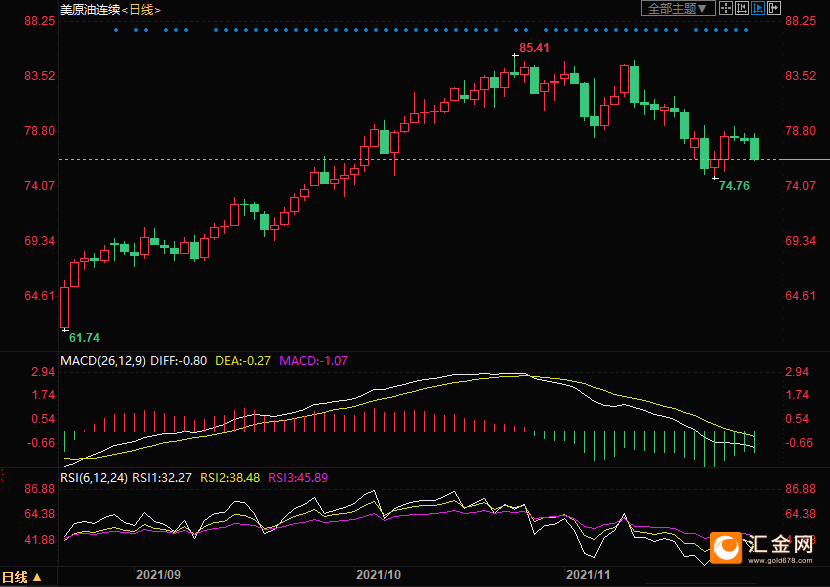This screenshot has width=830, height=587.
Task: Click the 2021/09 date on time axis
Action: (x=158, y=575)
